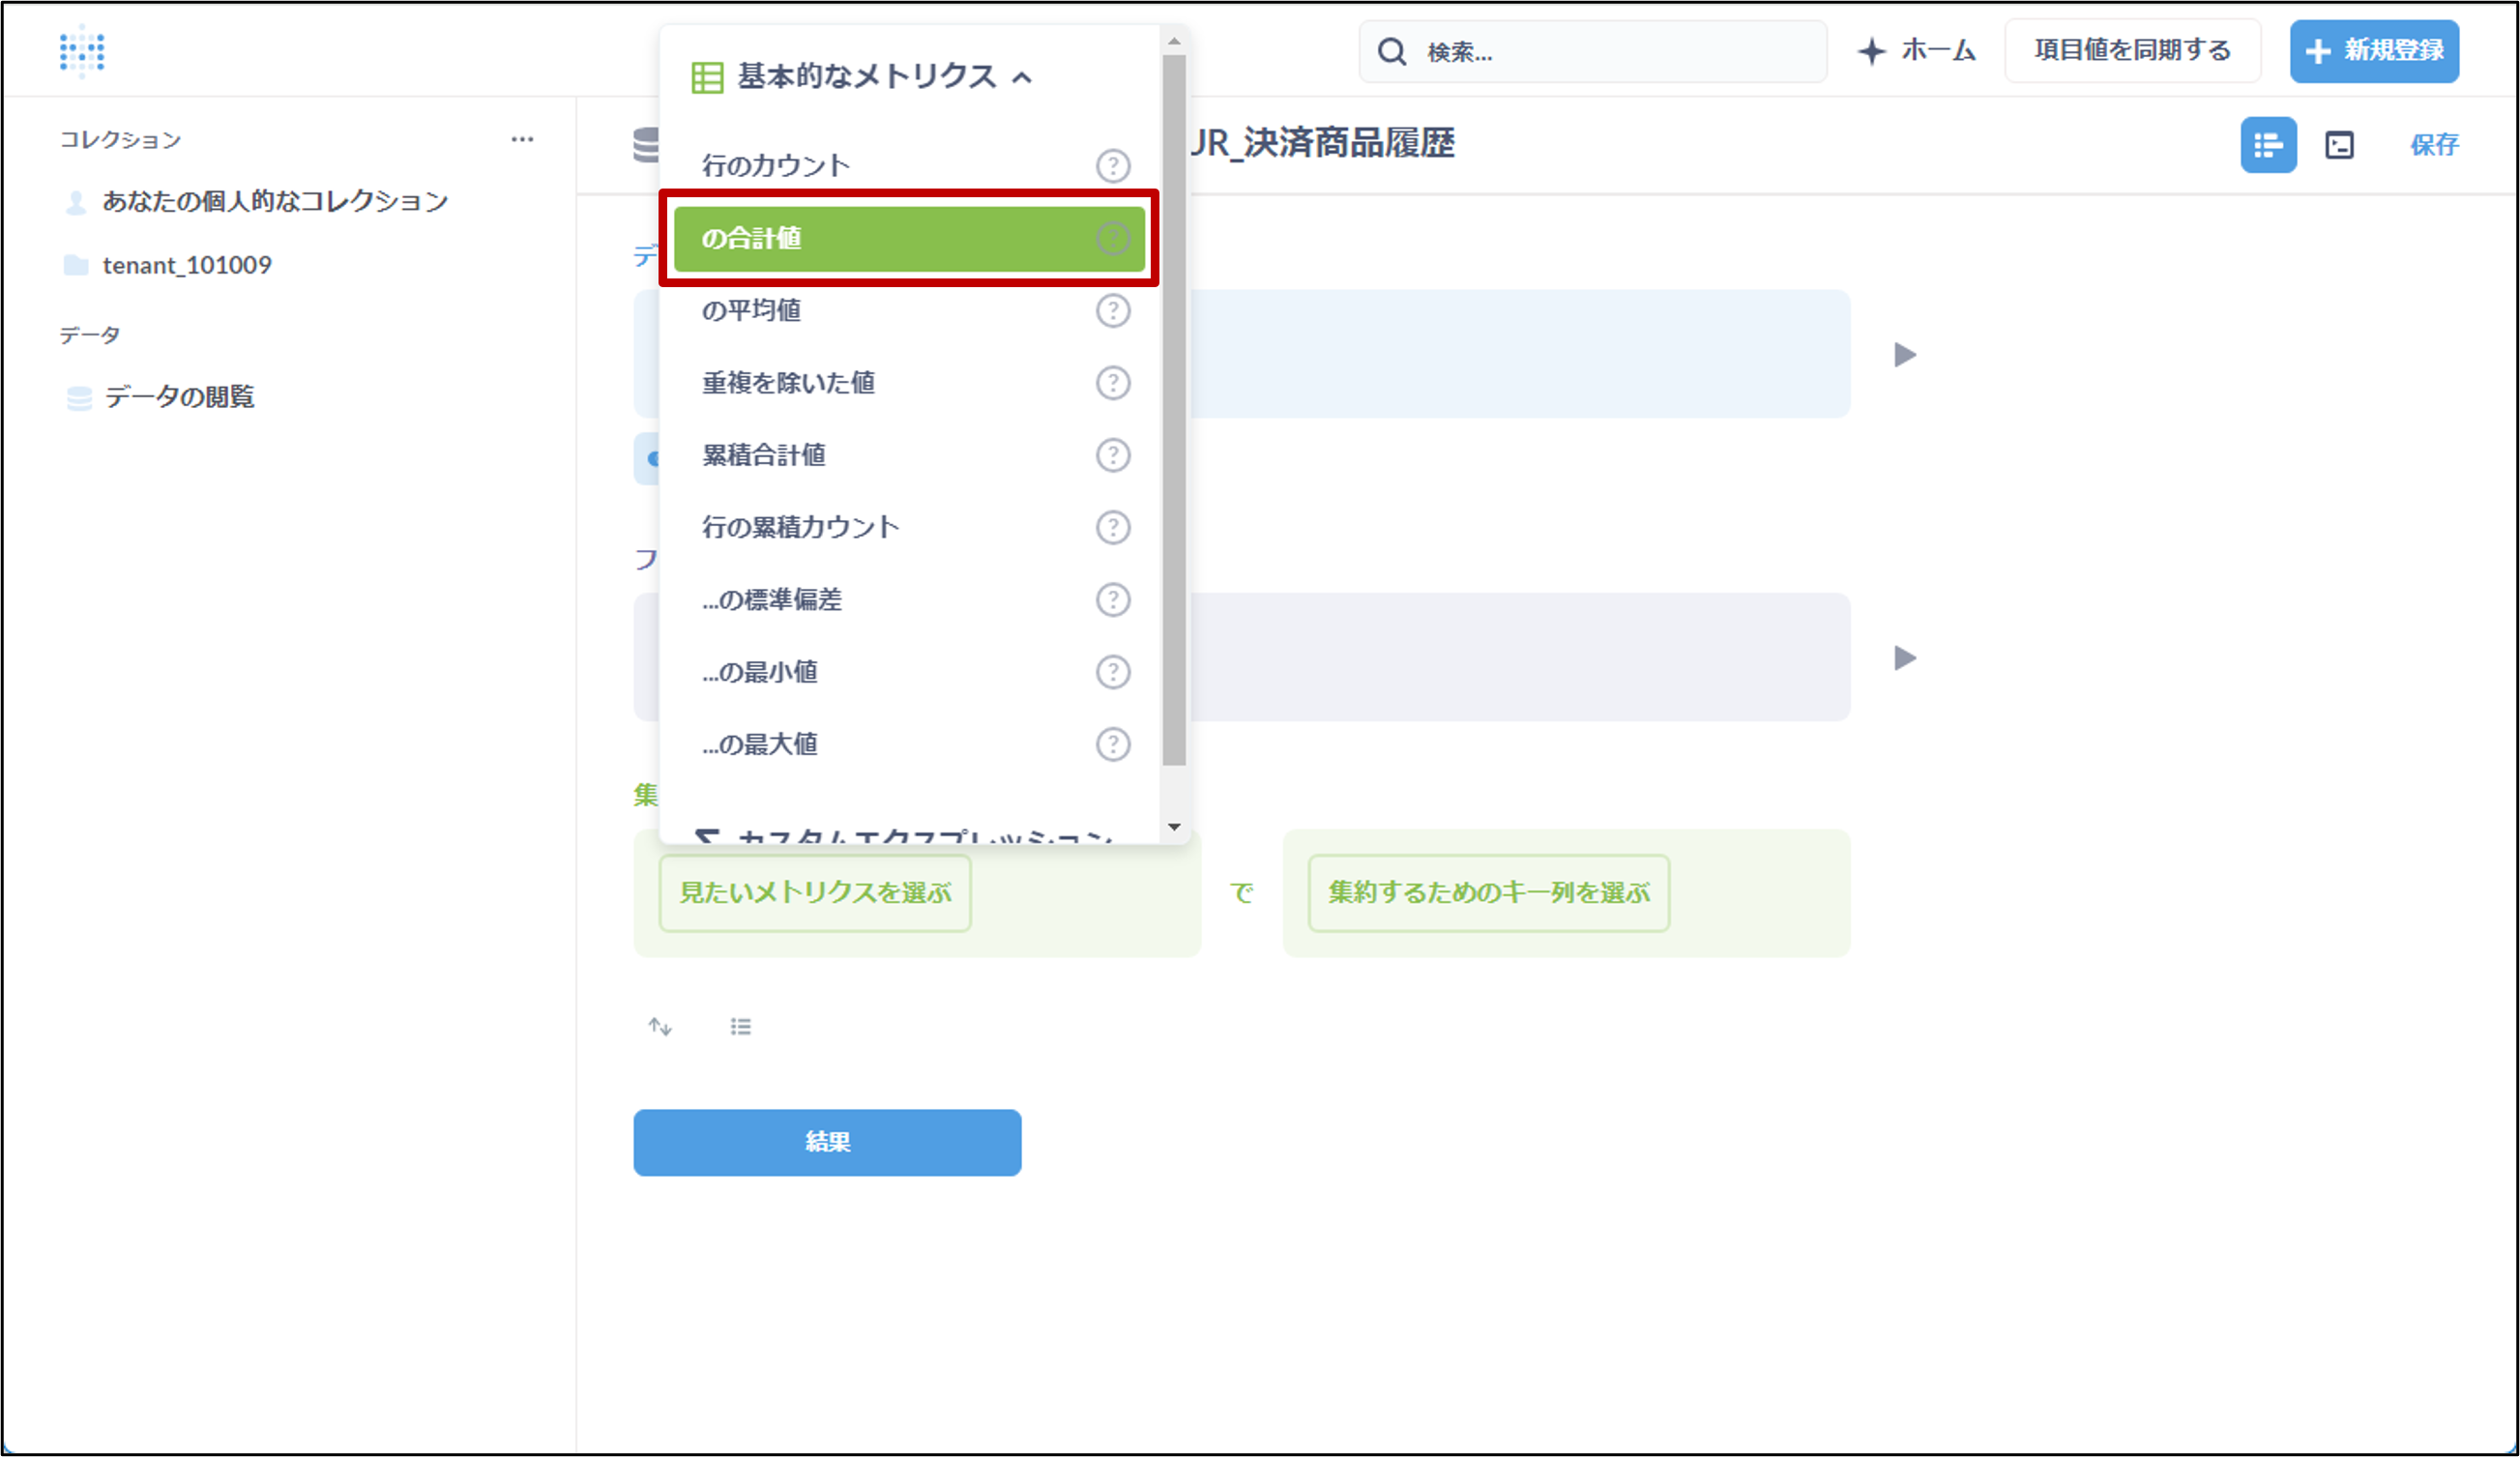
Task: Open 集約するためのキー列を選ぶ picker
Action: point(1487,893)
